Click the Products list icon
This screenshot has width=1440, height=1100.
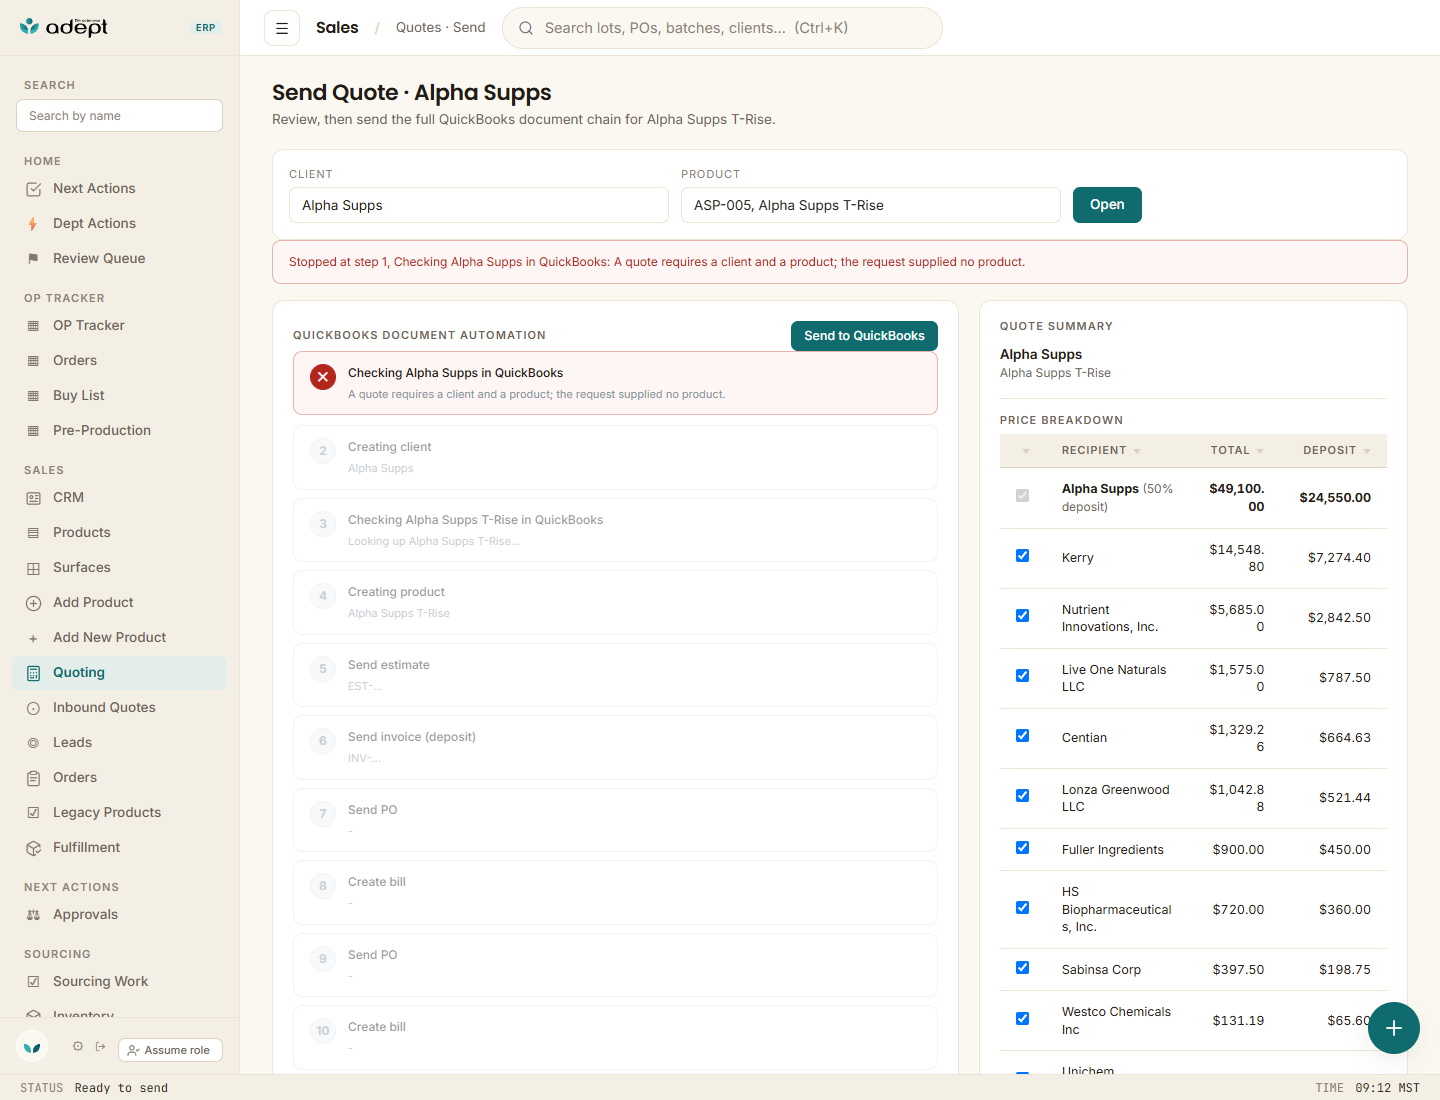(x=33, y=533)
